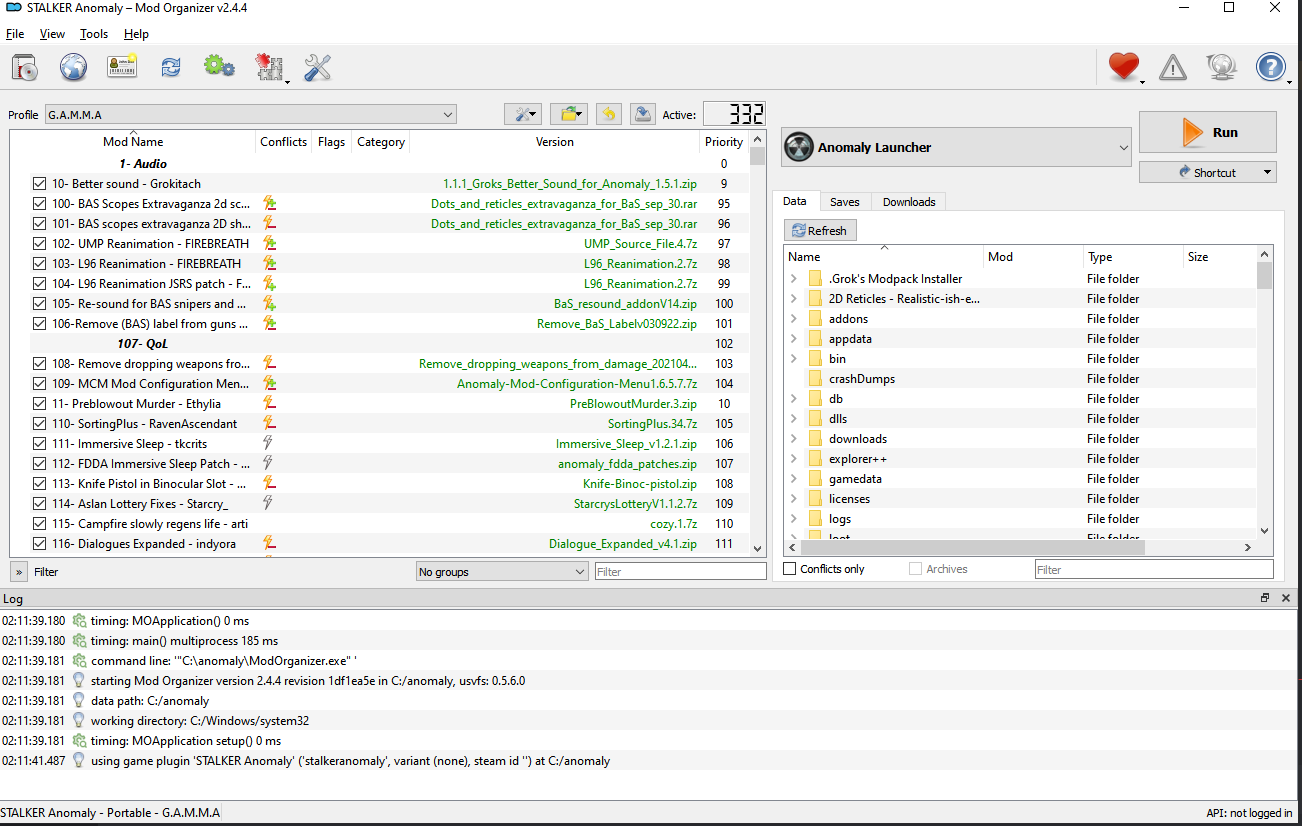
Task: Click the Refresh button in Data tab
Action: (x=820, y=231)
